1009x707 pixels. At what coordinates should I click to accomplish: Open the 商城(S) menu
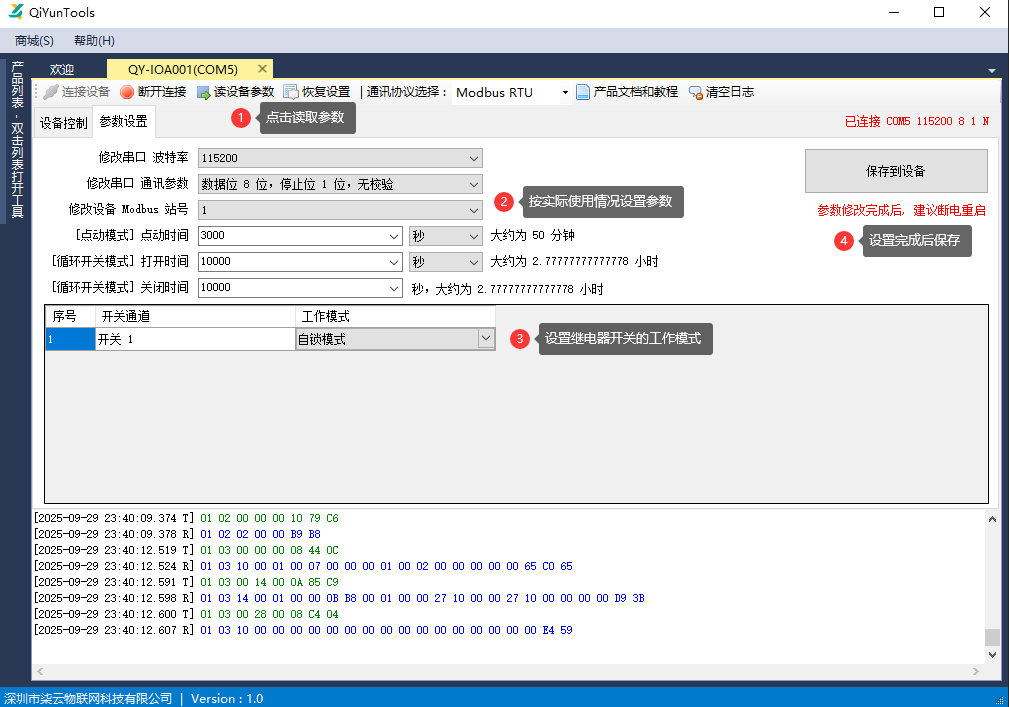click(x=34, y=41)
